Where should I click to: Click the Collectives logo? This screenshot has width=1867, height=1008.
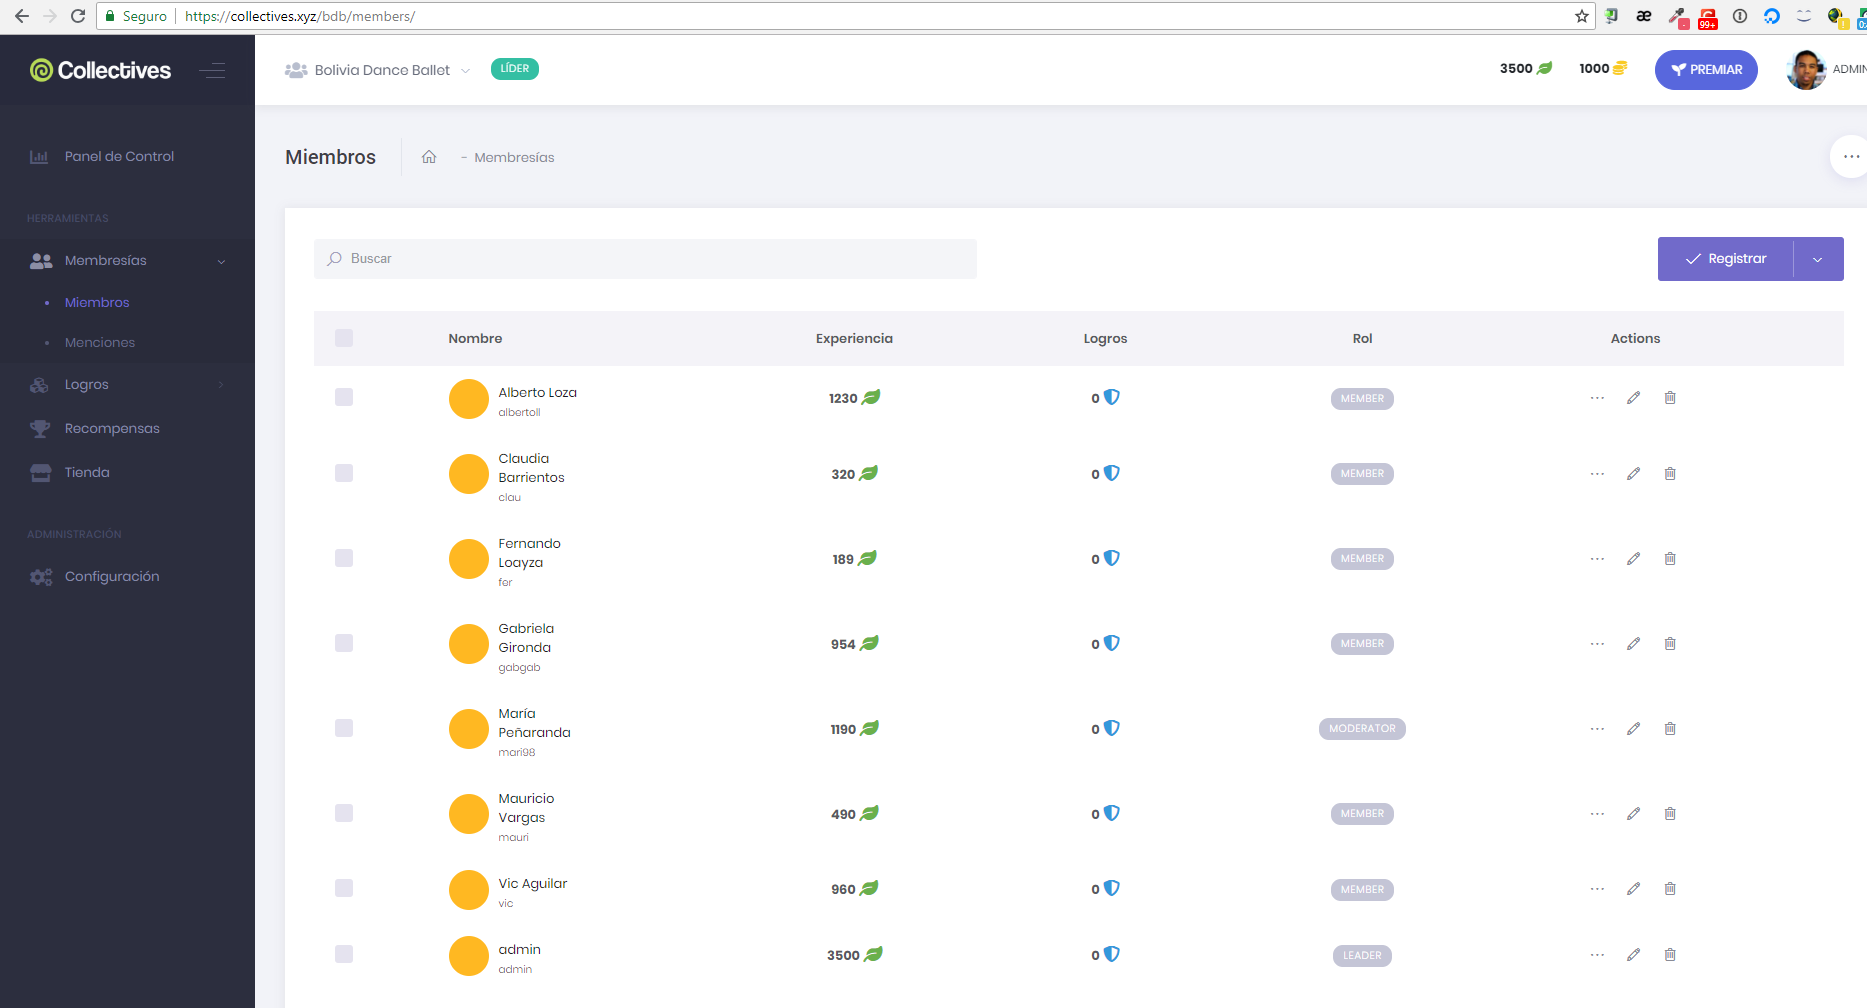(x=100, y=70)
